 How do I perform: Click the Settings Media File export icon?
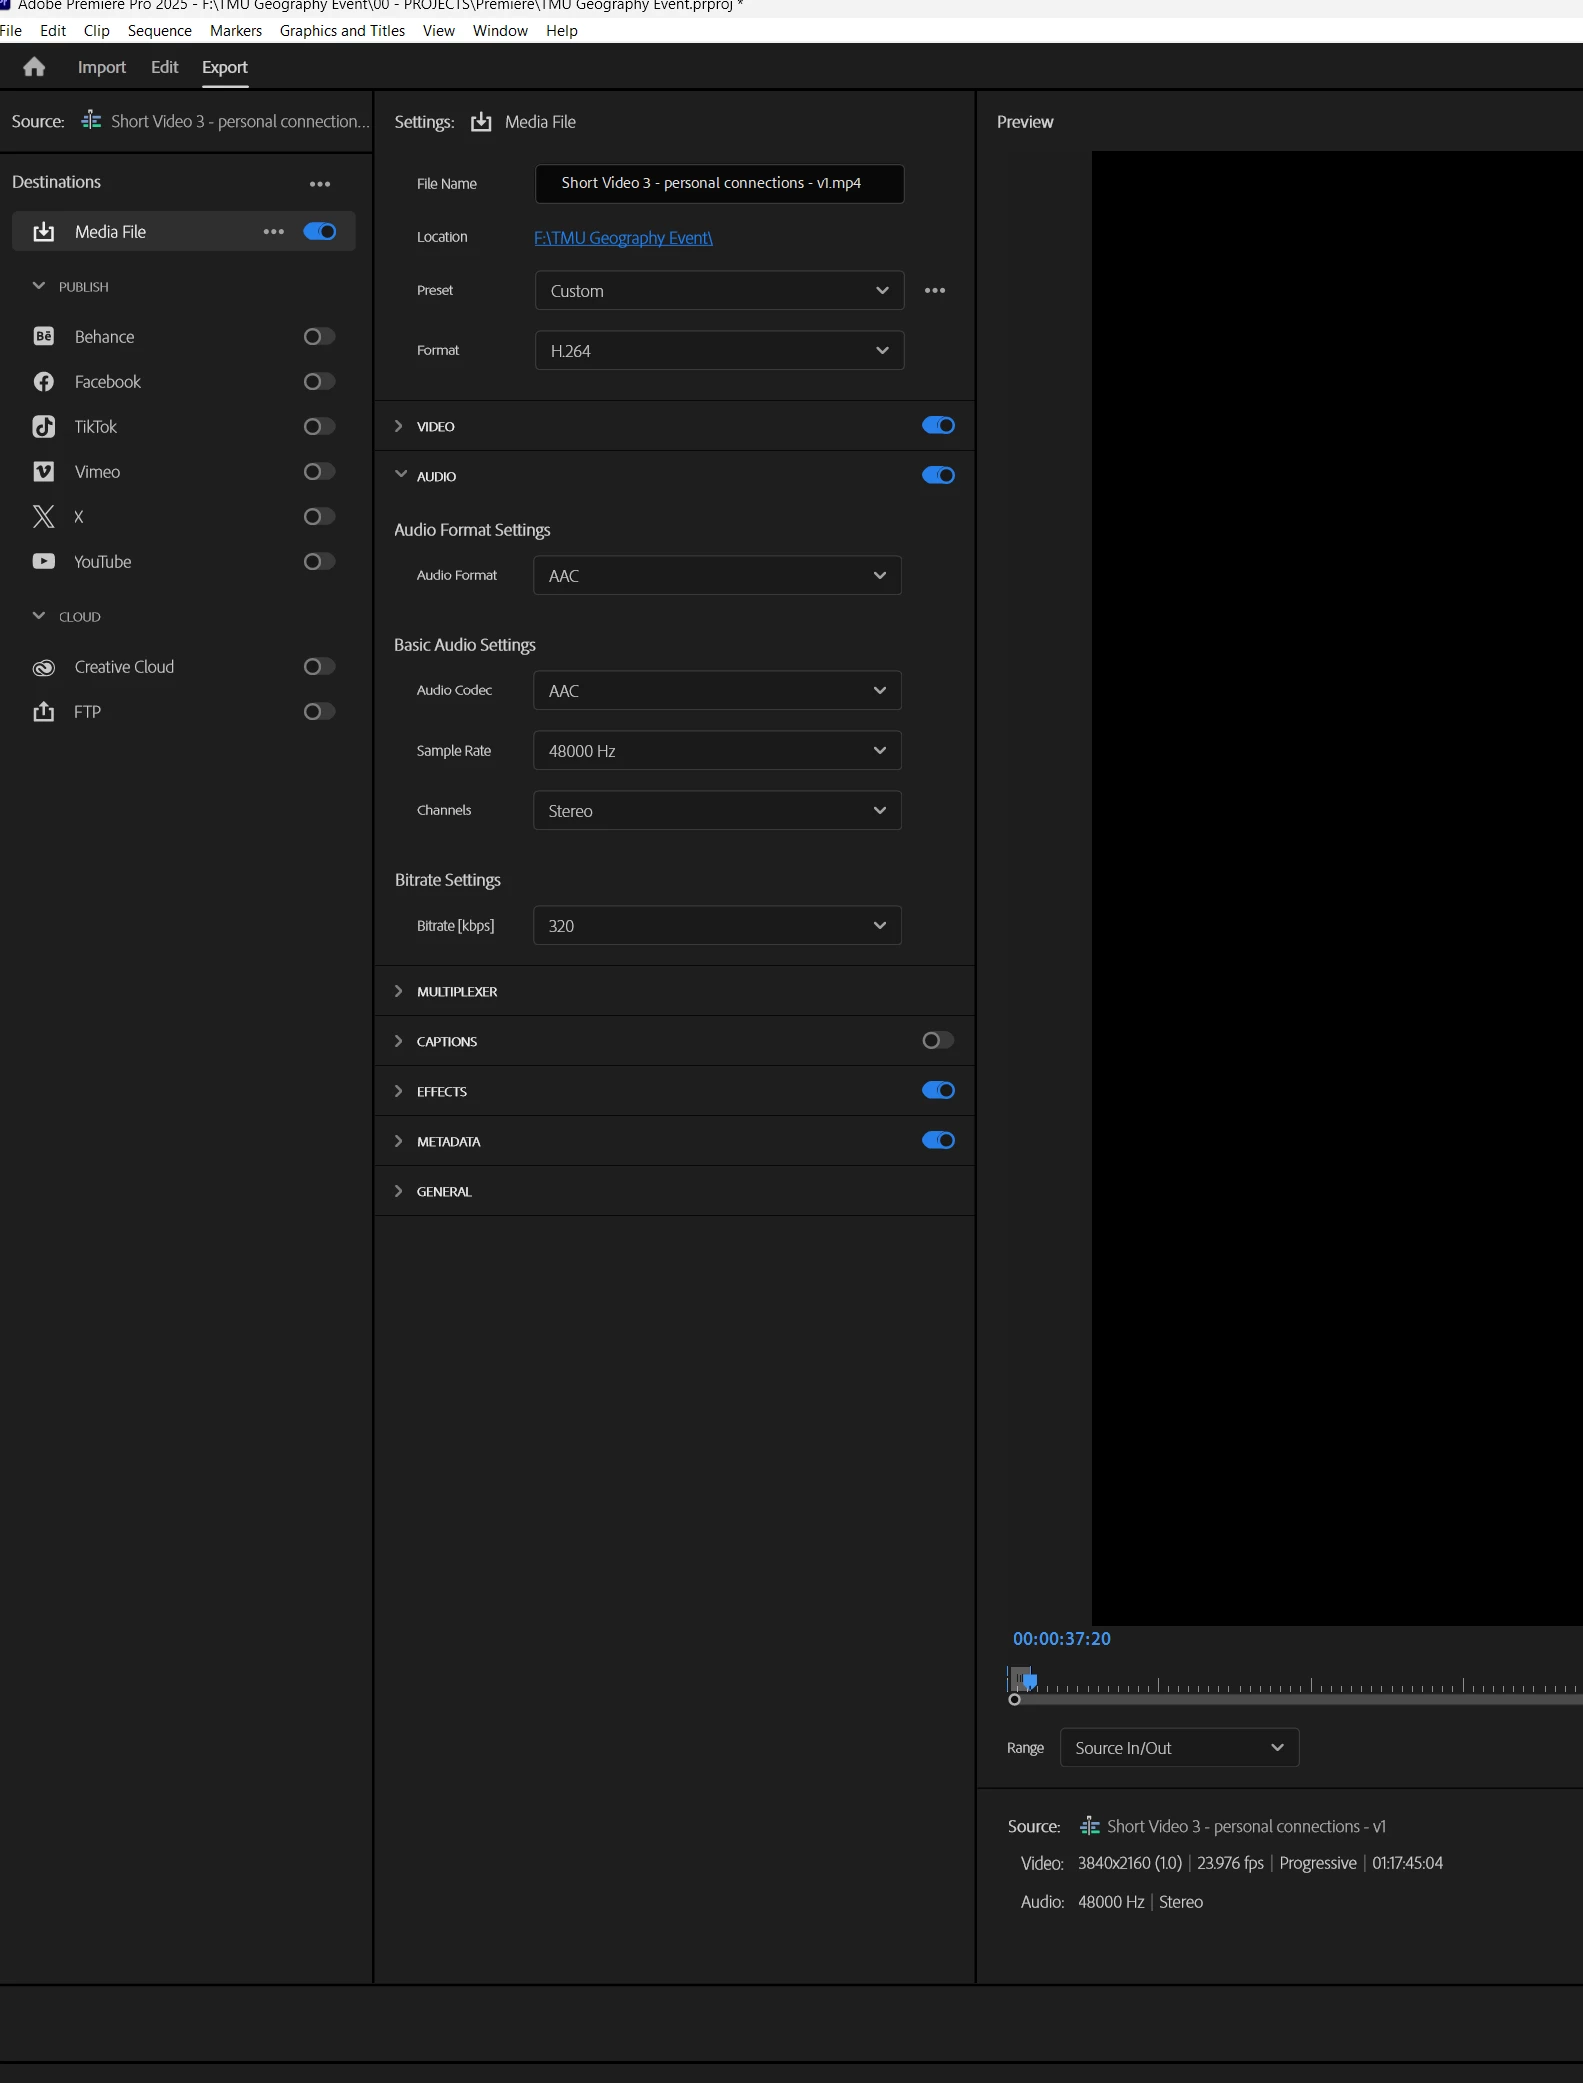point(482,122)
